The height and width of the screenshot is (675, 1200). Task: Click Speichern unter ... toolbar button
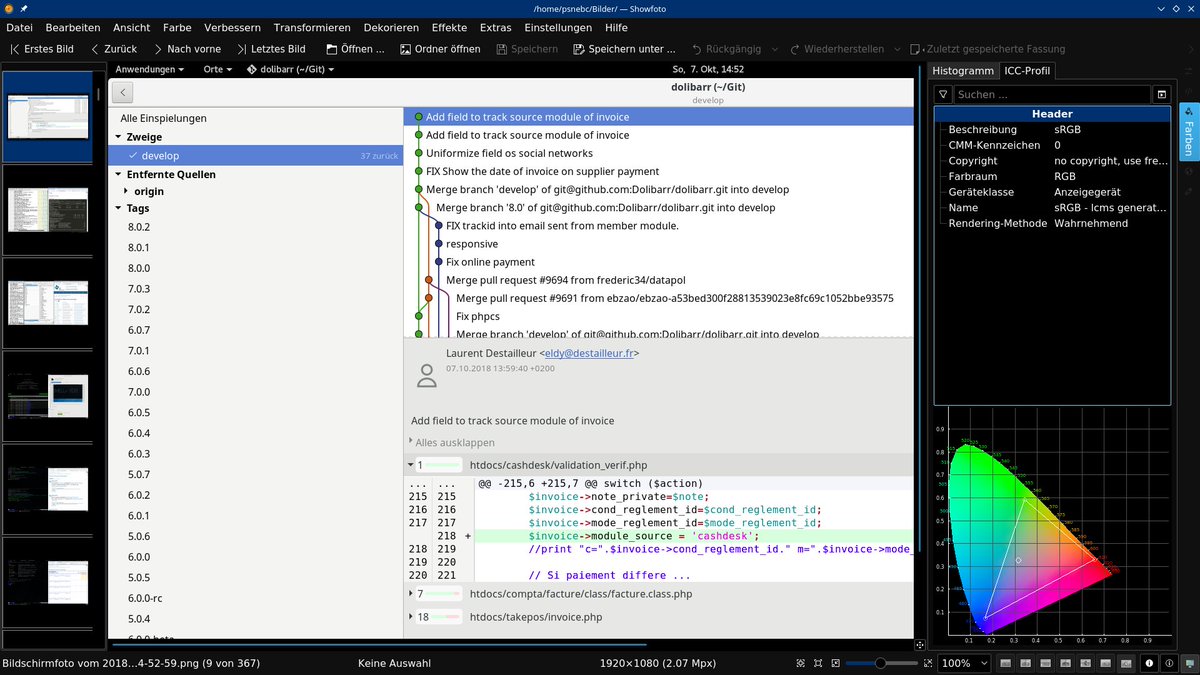(623, 48)
